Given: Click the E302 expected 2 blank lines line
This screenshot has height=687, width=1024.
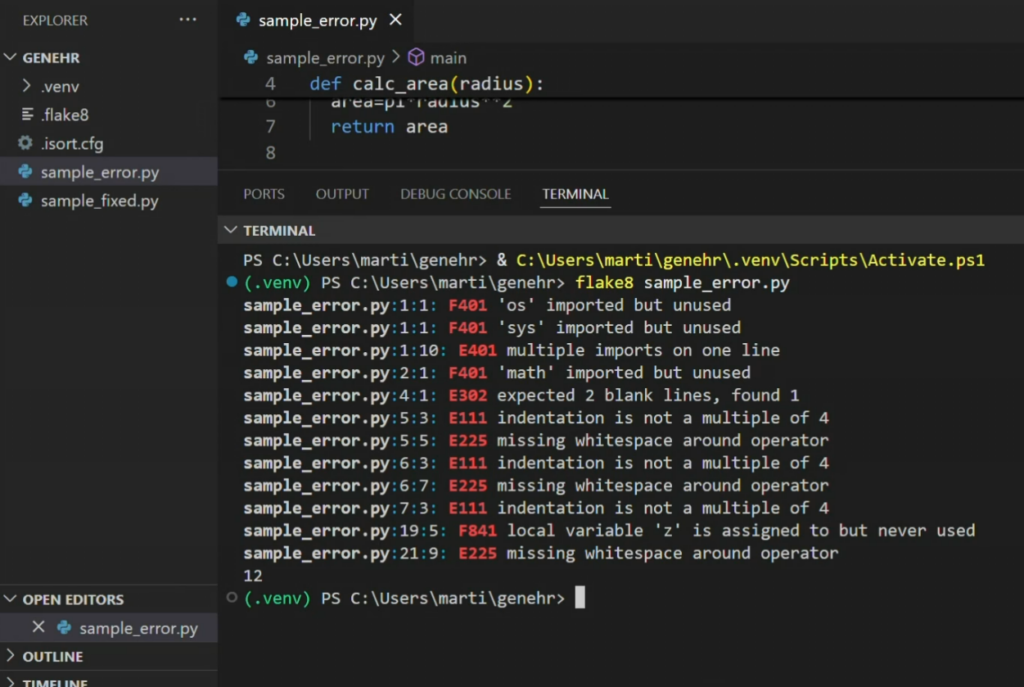Looking at the screenshot, I should [521, 395].
